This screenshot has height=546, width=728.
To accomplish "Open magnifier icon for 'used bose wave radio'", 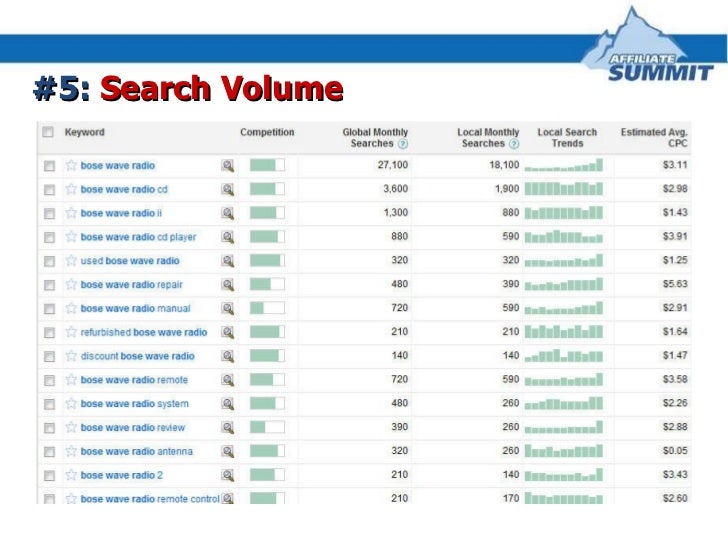I will 228,261.
